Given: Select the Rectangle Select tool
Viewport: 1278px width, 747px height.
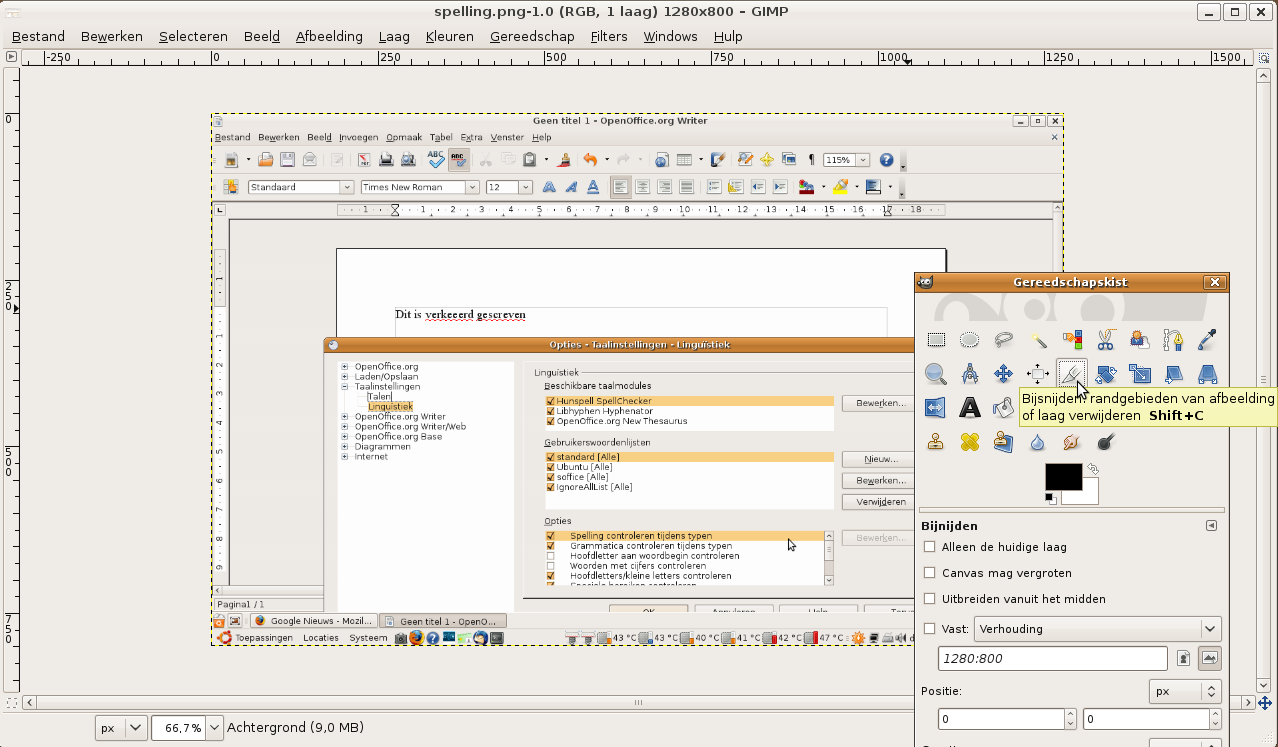Looking at the screenshot, I should 935,340.
